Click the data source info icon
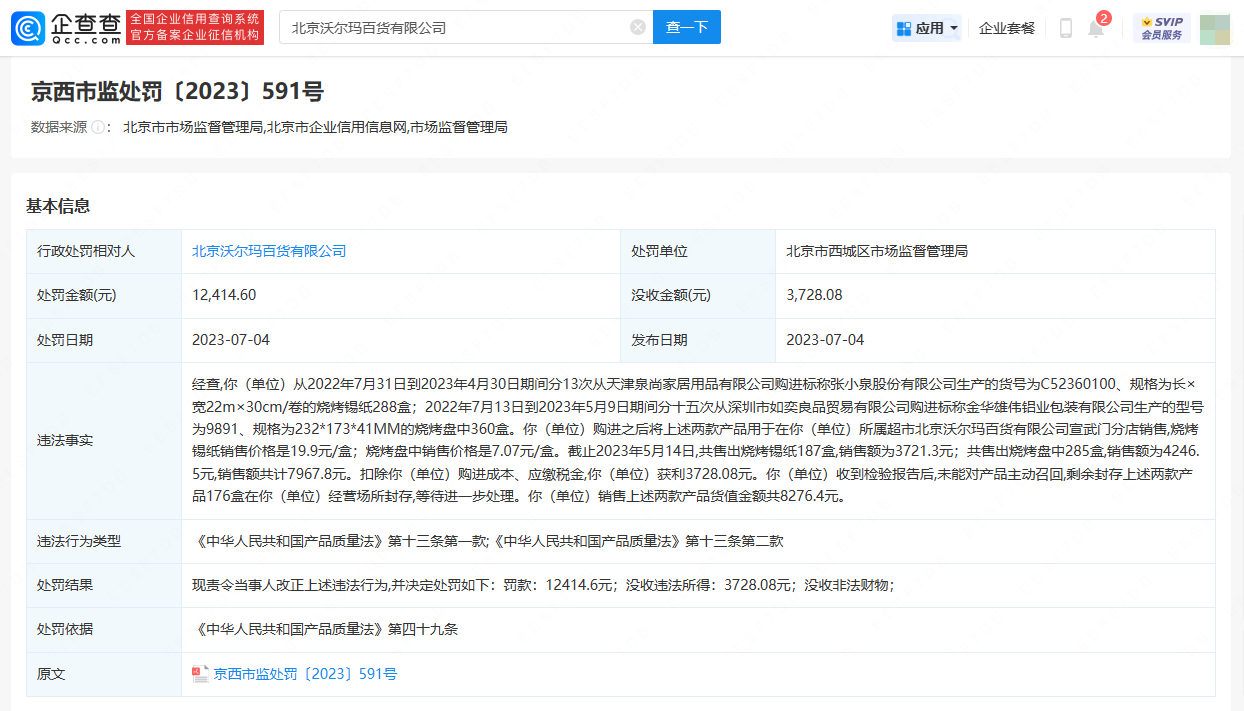1244x711 pixels. pyautogui.click(x=98, y=127)
